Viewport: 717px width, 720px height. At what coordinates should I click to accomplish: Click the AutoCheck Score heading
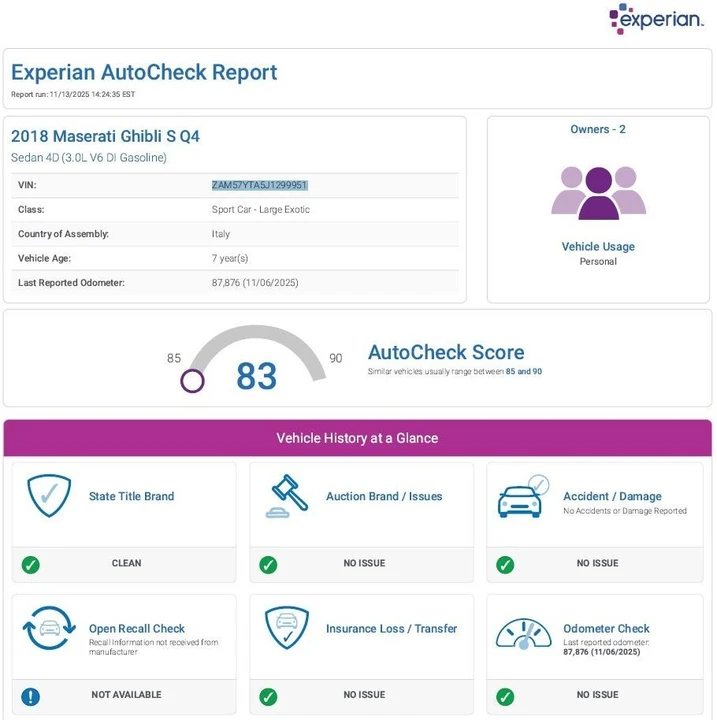[x=446, y=352]
